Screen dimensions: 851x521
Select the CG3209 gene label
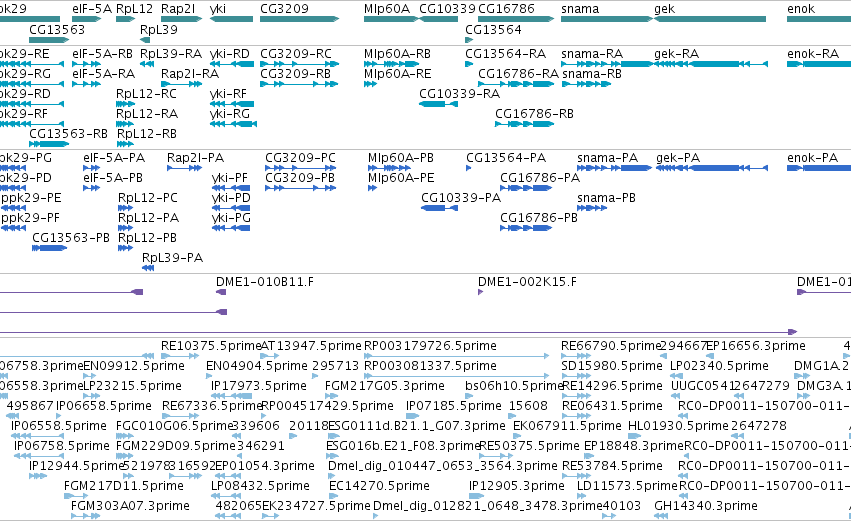pos(284,9)
